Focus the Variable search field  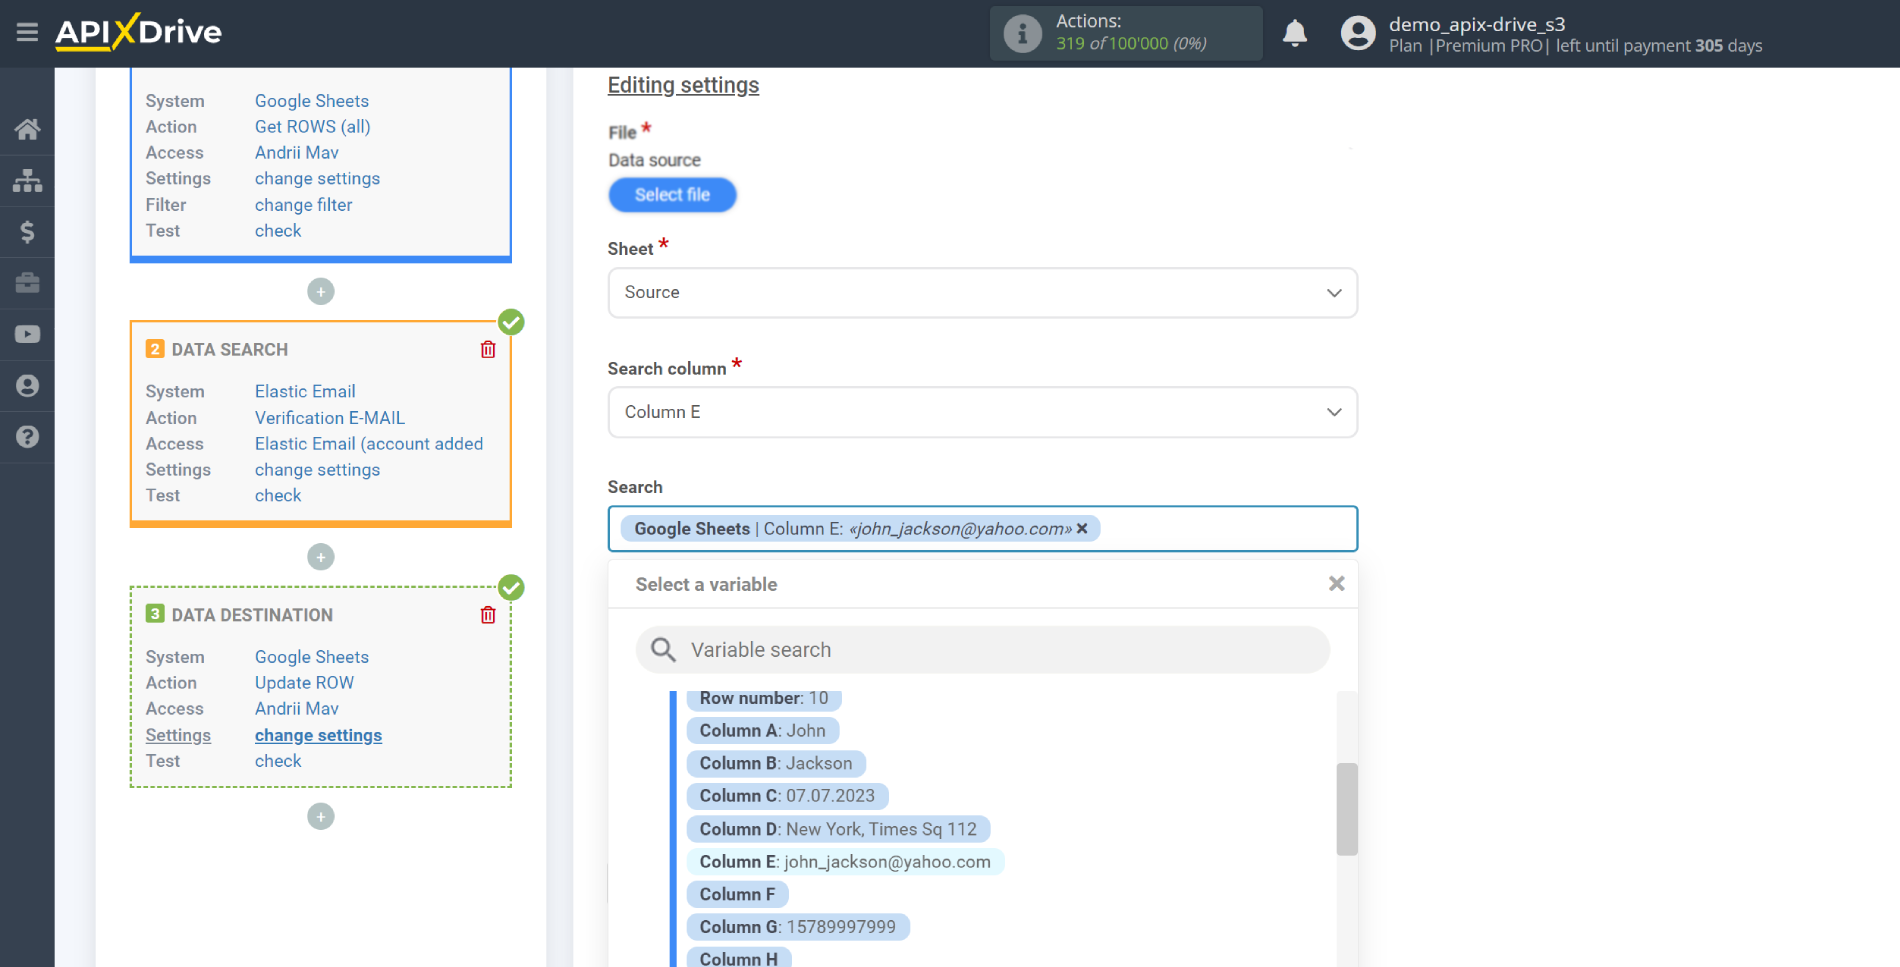[x=982, y=650]
